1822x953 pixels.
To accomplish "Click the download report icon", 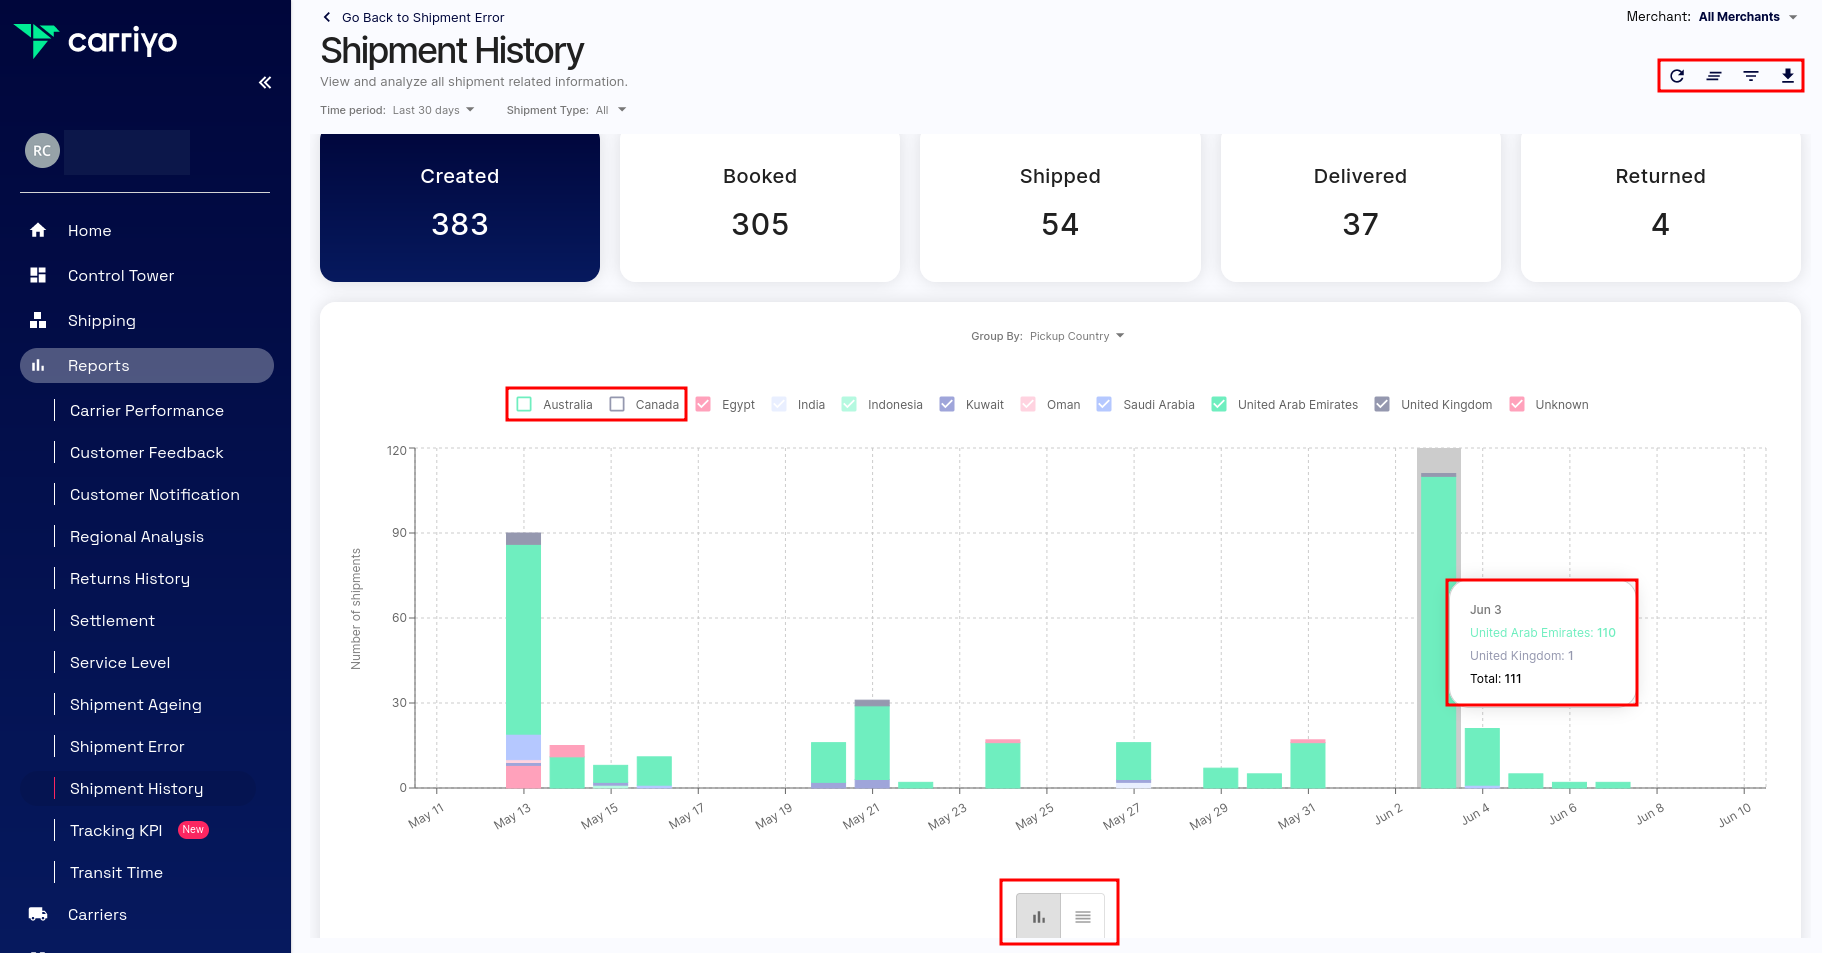I will point(1787,76).
